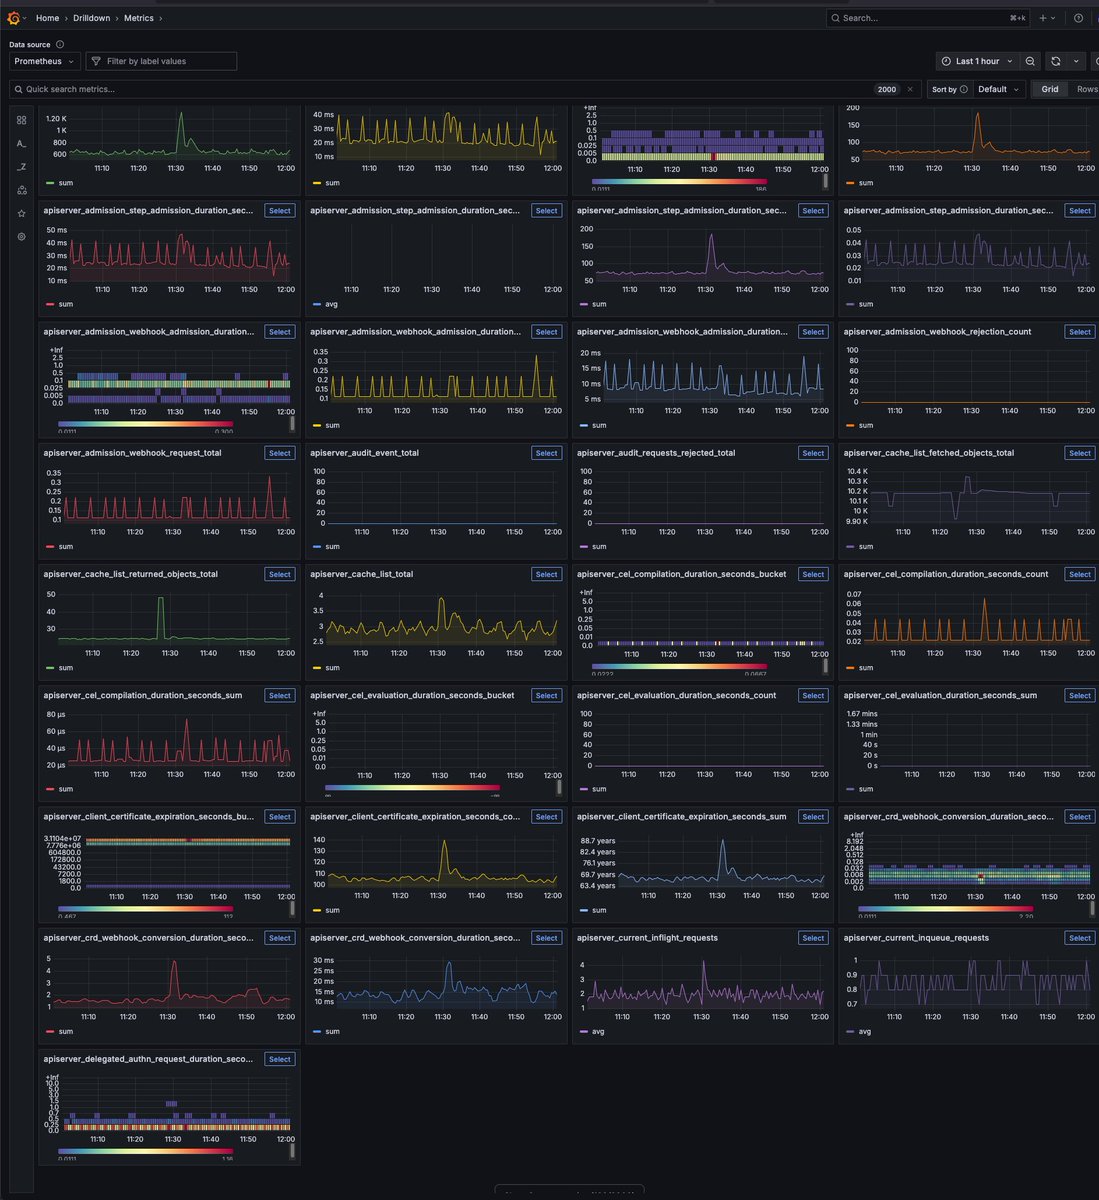
Task: Click the top Search bar
Action: (x=929, y=18)
